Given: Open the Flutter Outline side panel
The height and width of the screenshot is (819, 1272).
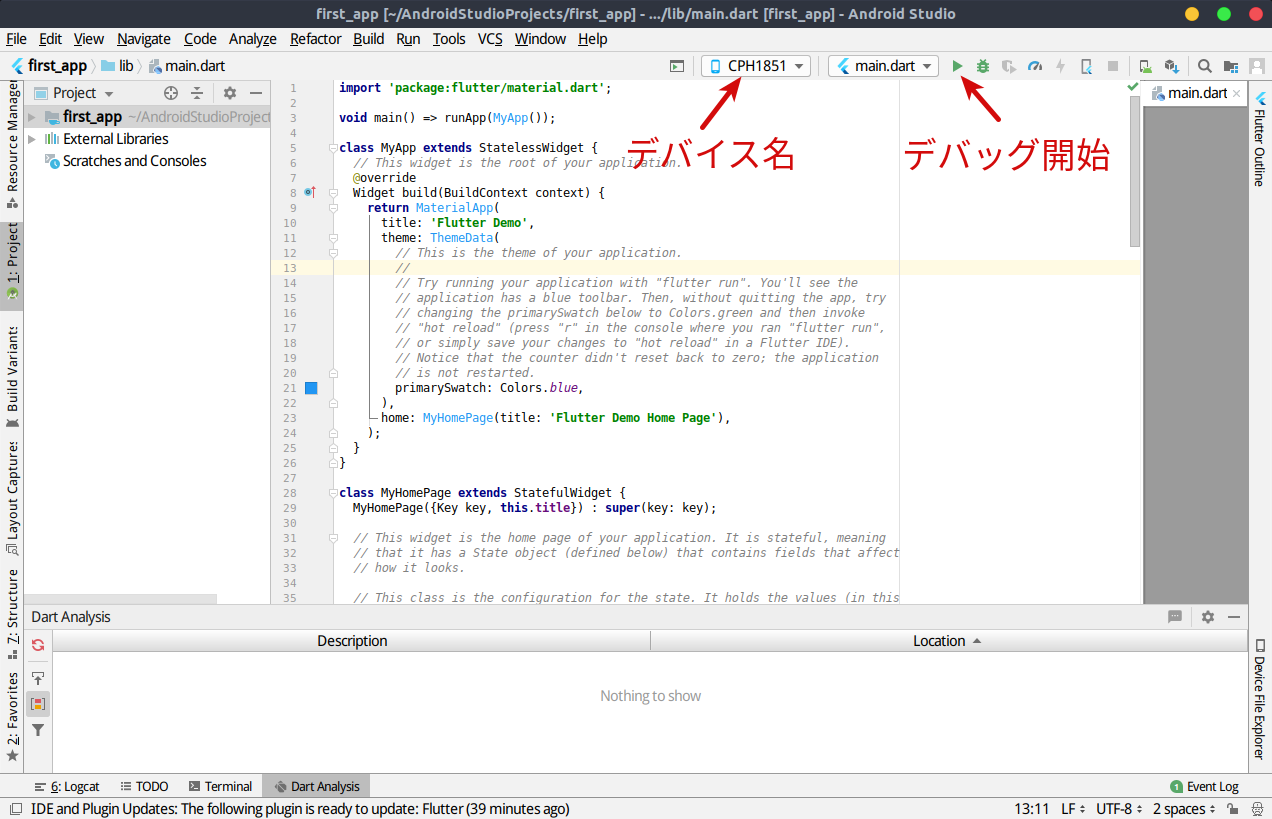Looking at the screenshot, I should pos(1260,139).
